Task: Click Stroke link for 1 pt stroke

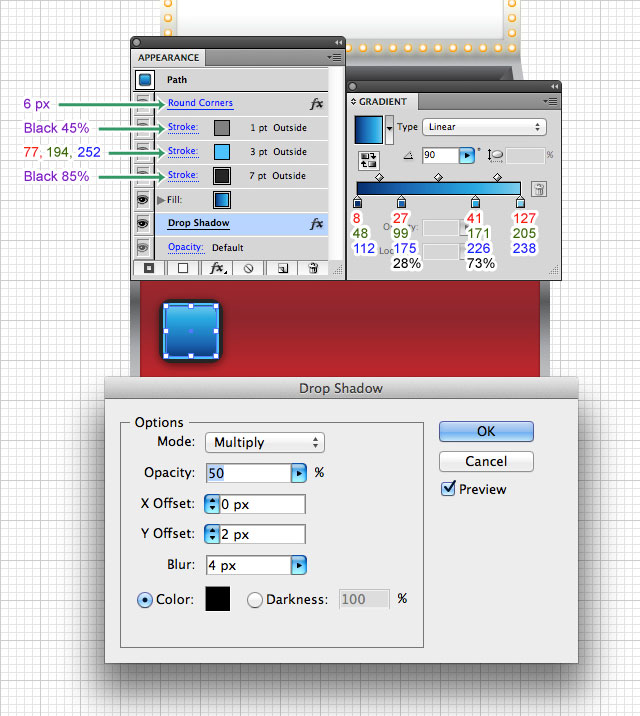Action: pos(183,127)
